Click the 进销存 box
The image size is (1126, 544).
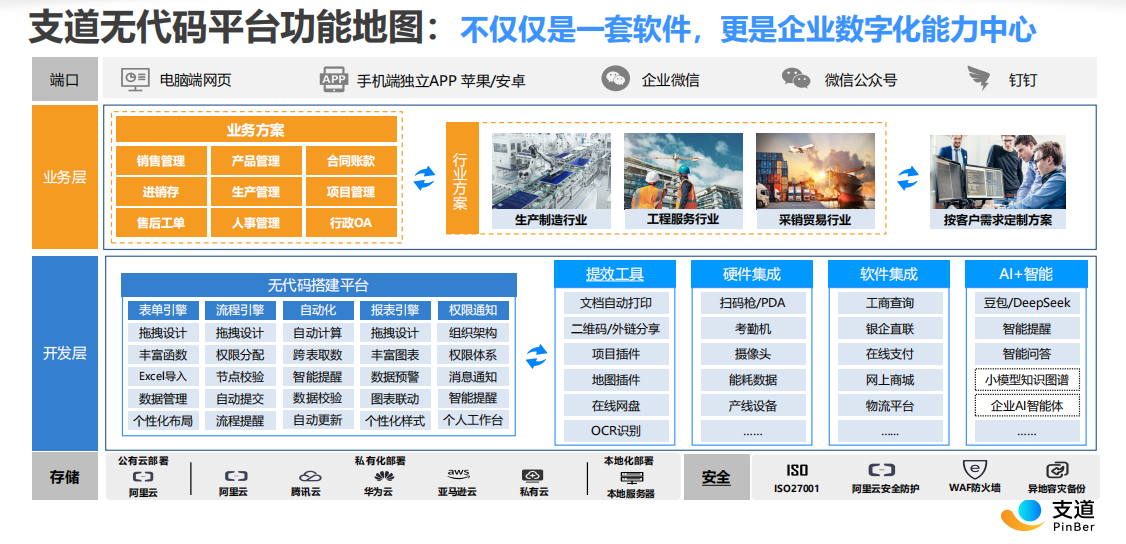click(162, 192)
